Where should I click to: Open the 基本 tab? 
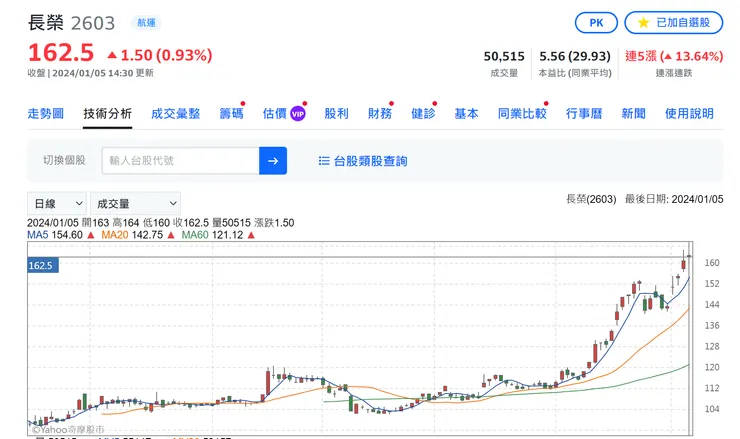[466, 114]
